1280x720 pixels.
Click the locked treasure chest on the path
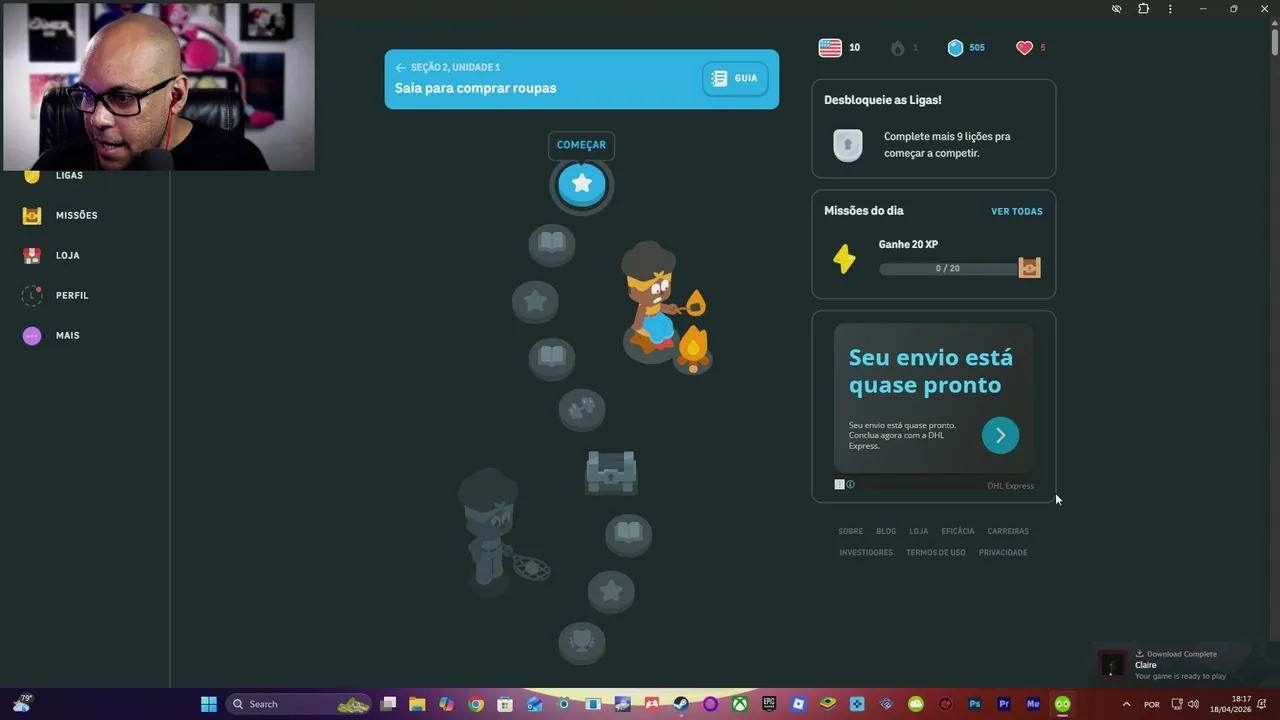tap(611, 472)
